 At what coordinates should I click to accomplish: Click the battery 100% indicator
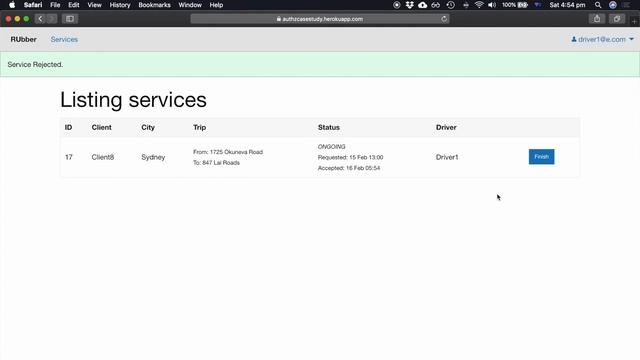(515, 5)
